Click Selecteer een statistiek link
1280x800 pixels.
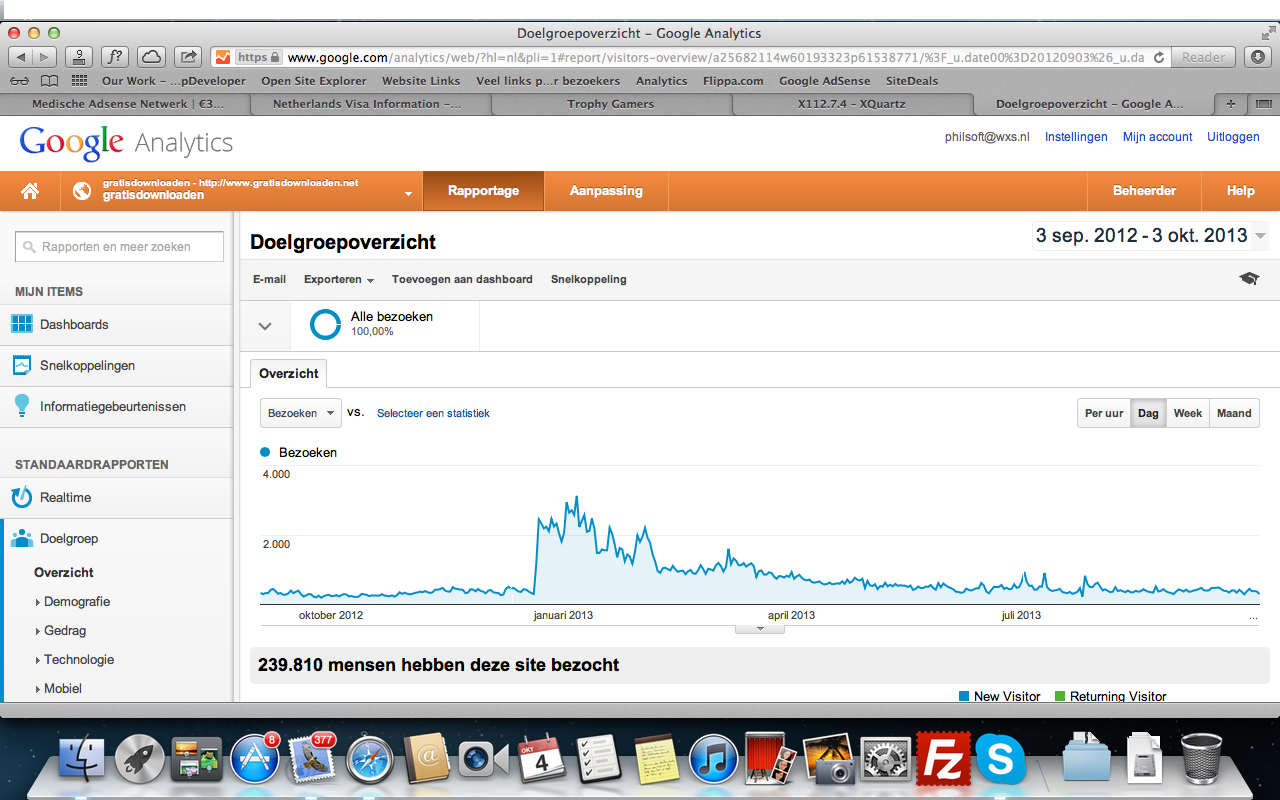click(433, 413)
